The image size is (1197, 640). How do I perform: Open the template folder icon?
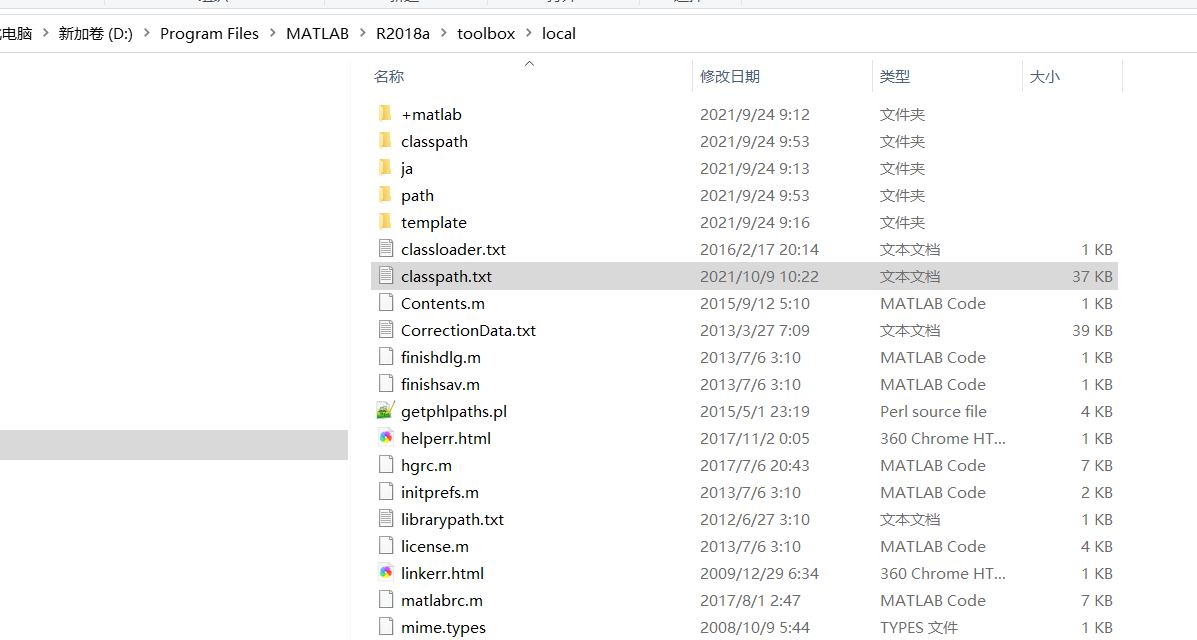coord(386,222)
